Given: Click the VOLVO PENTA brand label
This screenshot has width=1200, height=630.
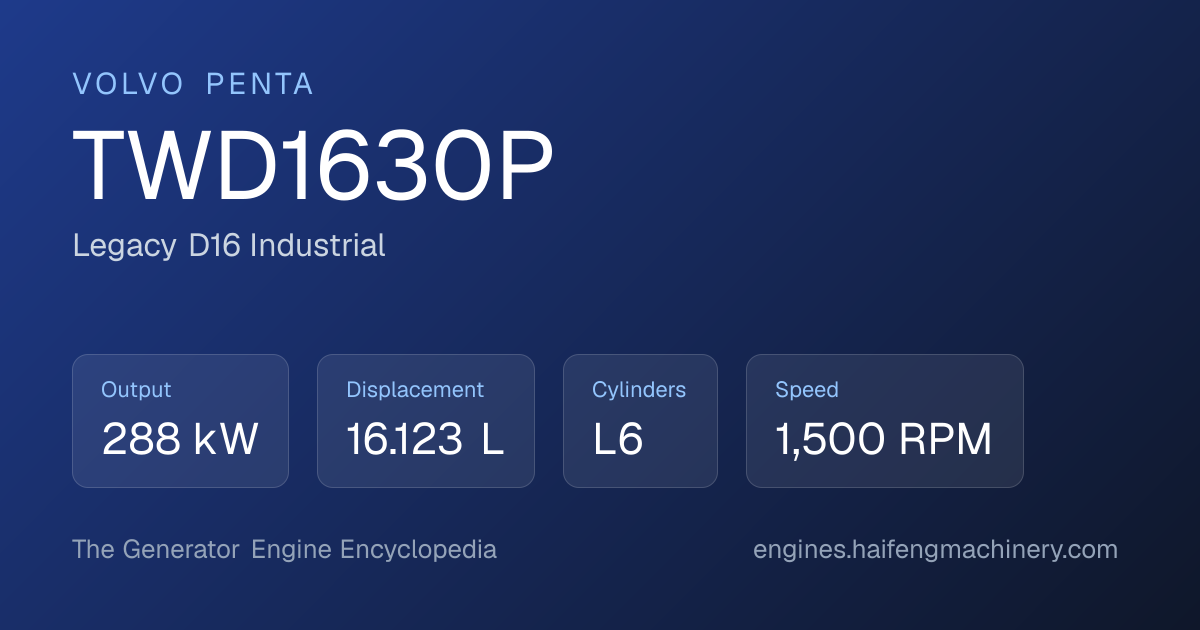Looking at the screenshot, I should pyautogui.click(x=194, y=85).
